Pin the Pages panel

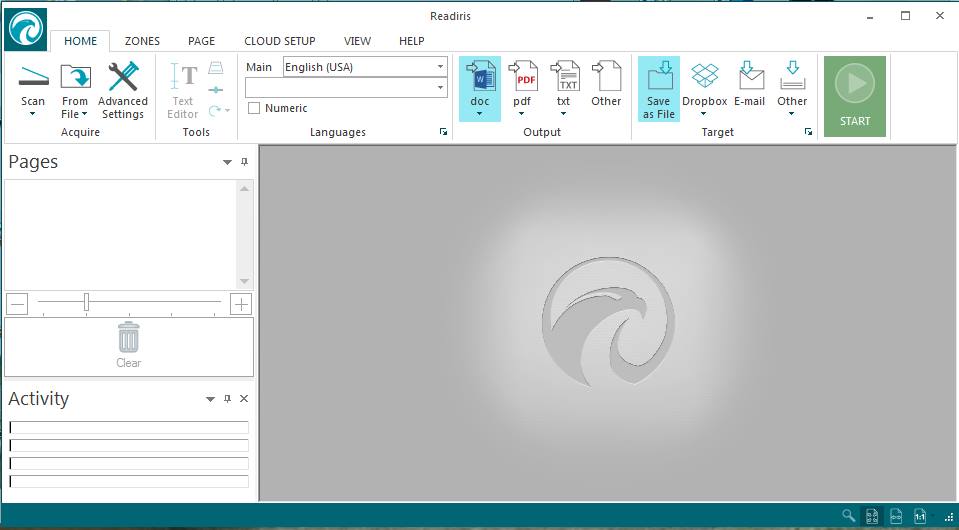(245, 162)
